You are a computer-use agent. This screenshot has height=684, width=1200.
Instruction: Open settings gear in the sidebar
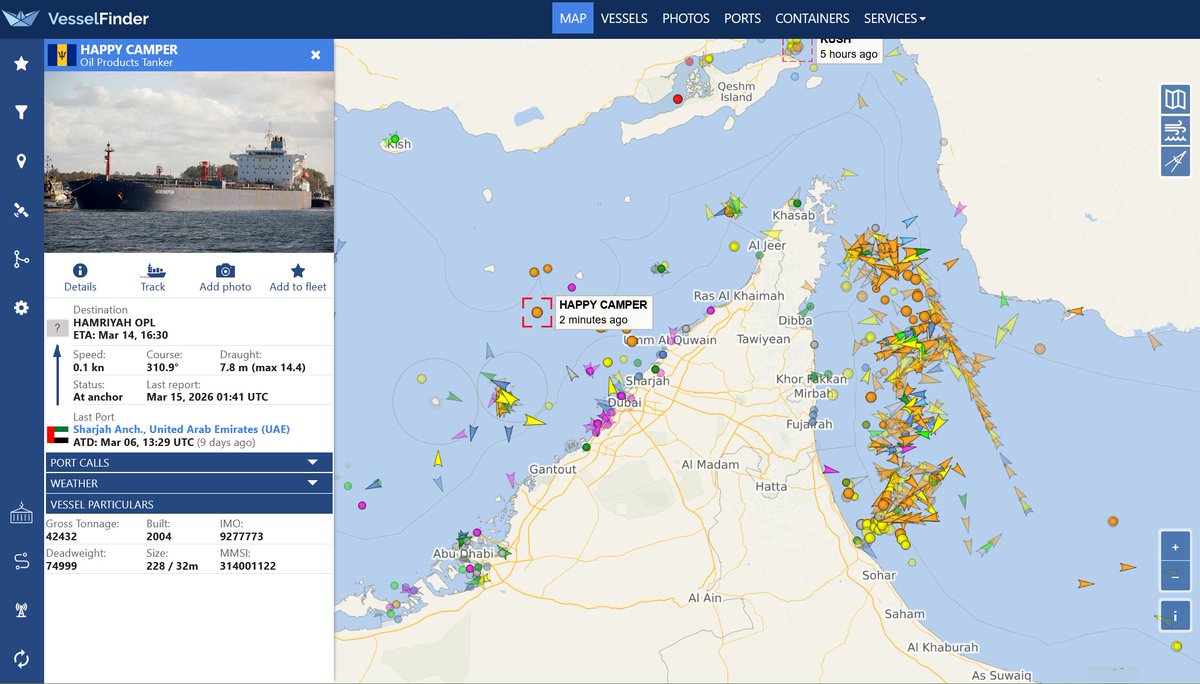(21, 308)
